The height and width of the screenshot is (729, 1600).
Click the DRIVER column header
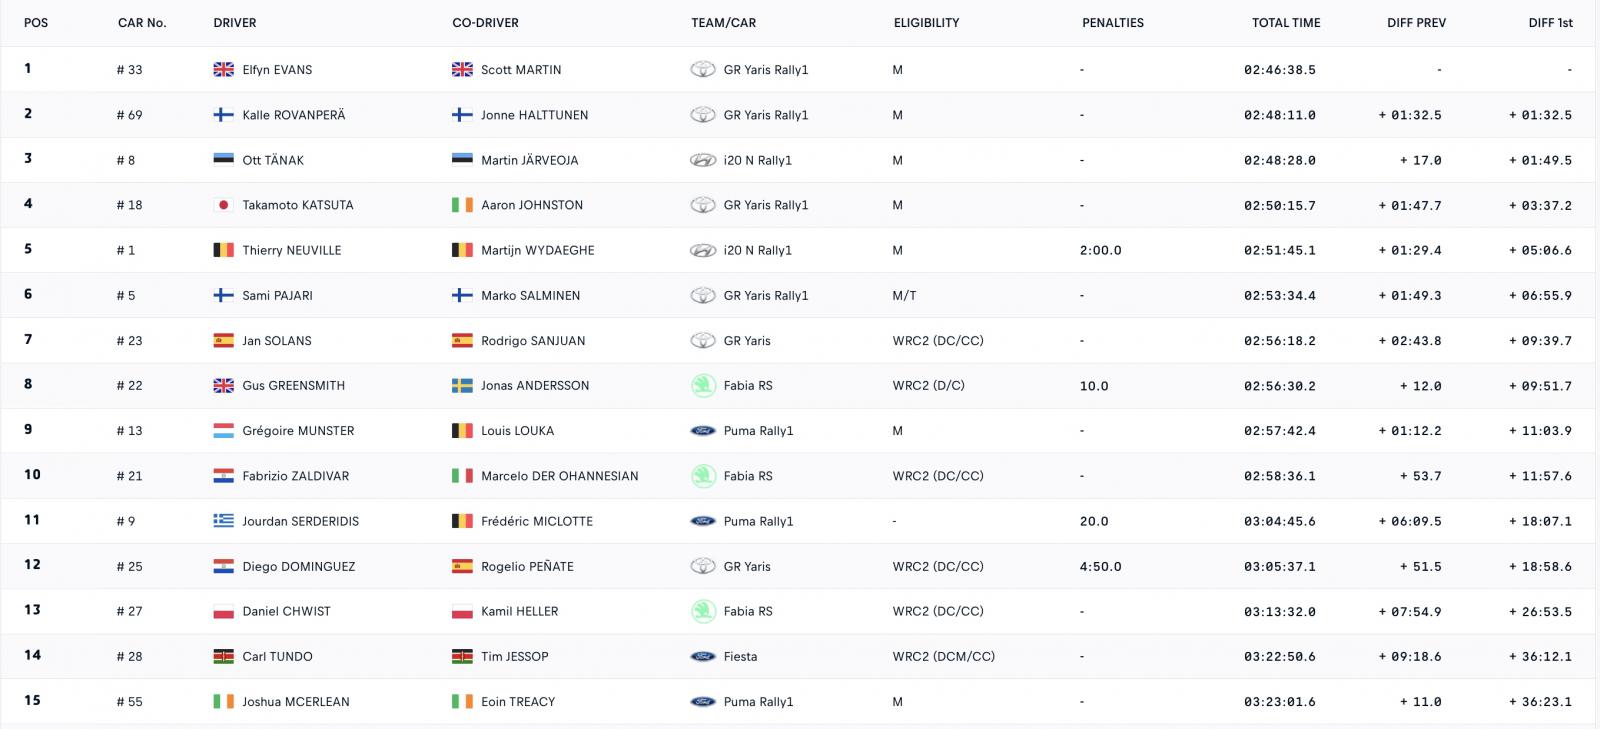pyautogui.click(x=235, y=23)
